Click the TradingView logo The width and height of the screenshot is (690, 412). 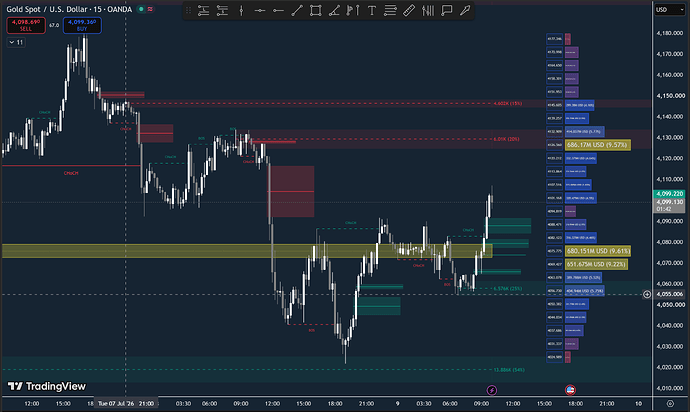pos(47,386)
